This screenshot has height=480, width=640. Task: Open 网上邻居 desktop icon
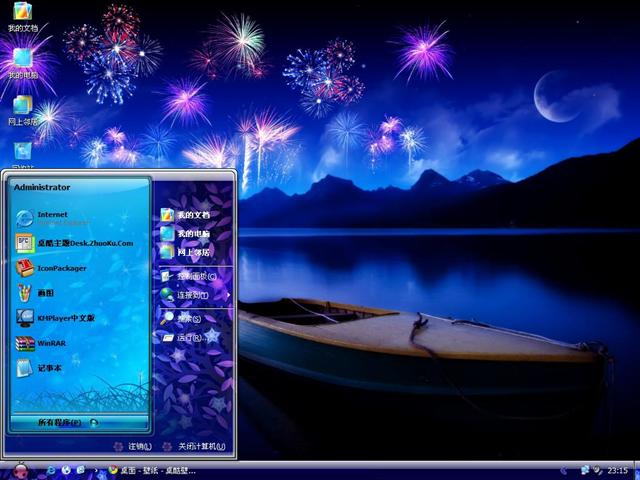click(22, 111)
